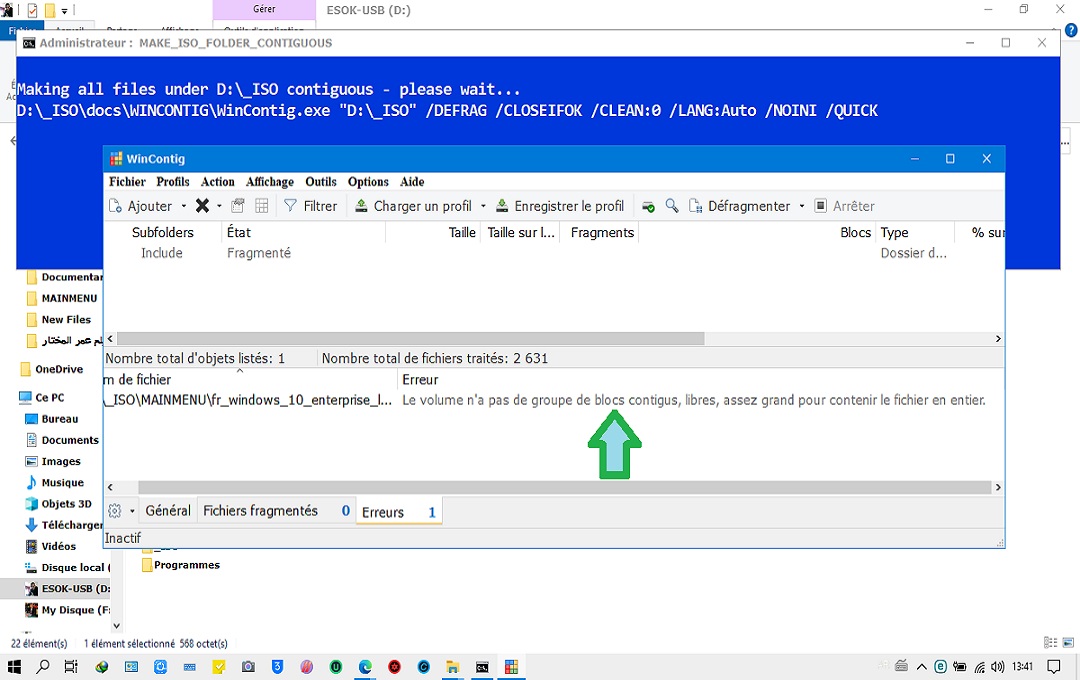The height and width of the screenshot is (680, 1080).
Task: Click the disk check icon with green mark
Action: click(x=648, y=206)
